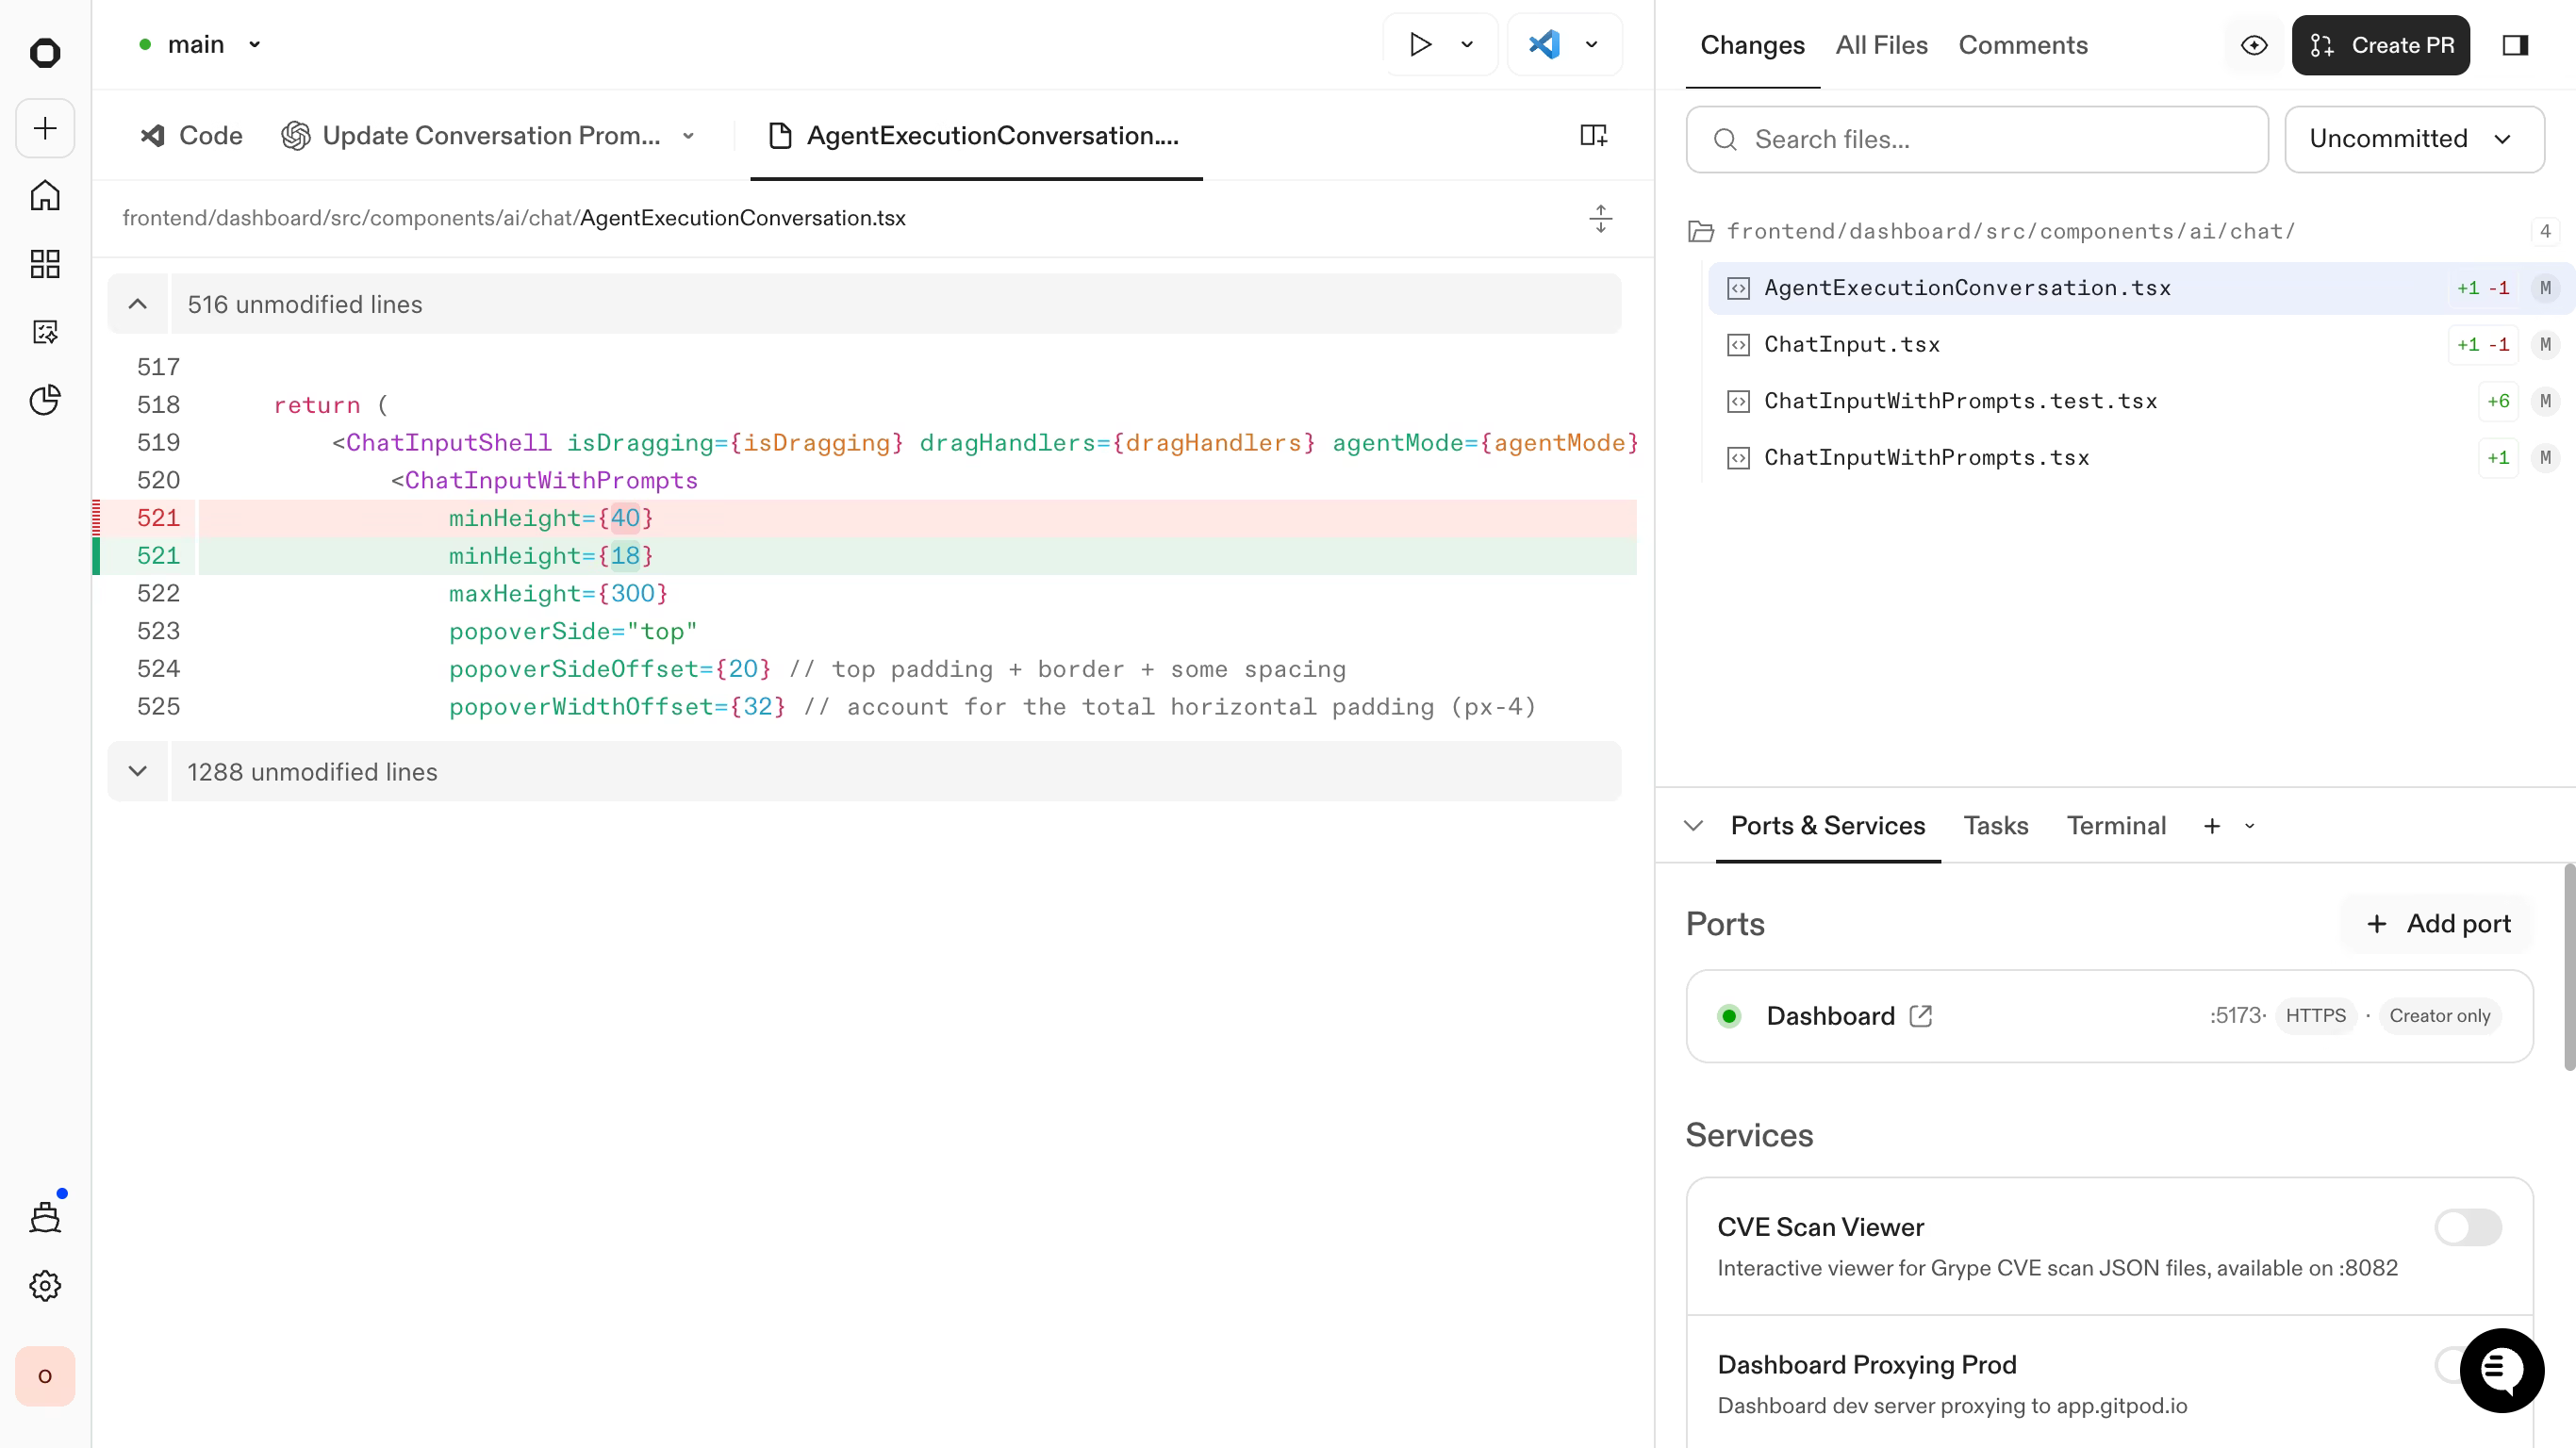Screen dimensions: 2576x1448
Task: Click the add new panel tab plus icon
Action: coord(2212,826)
